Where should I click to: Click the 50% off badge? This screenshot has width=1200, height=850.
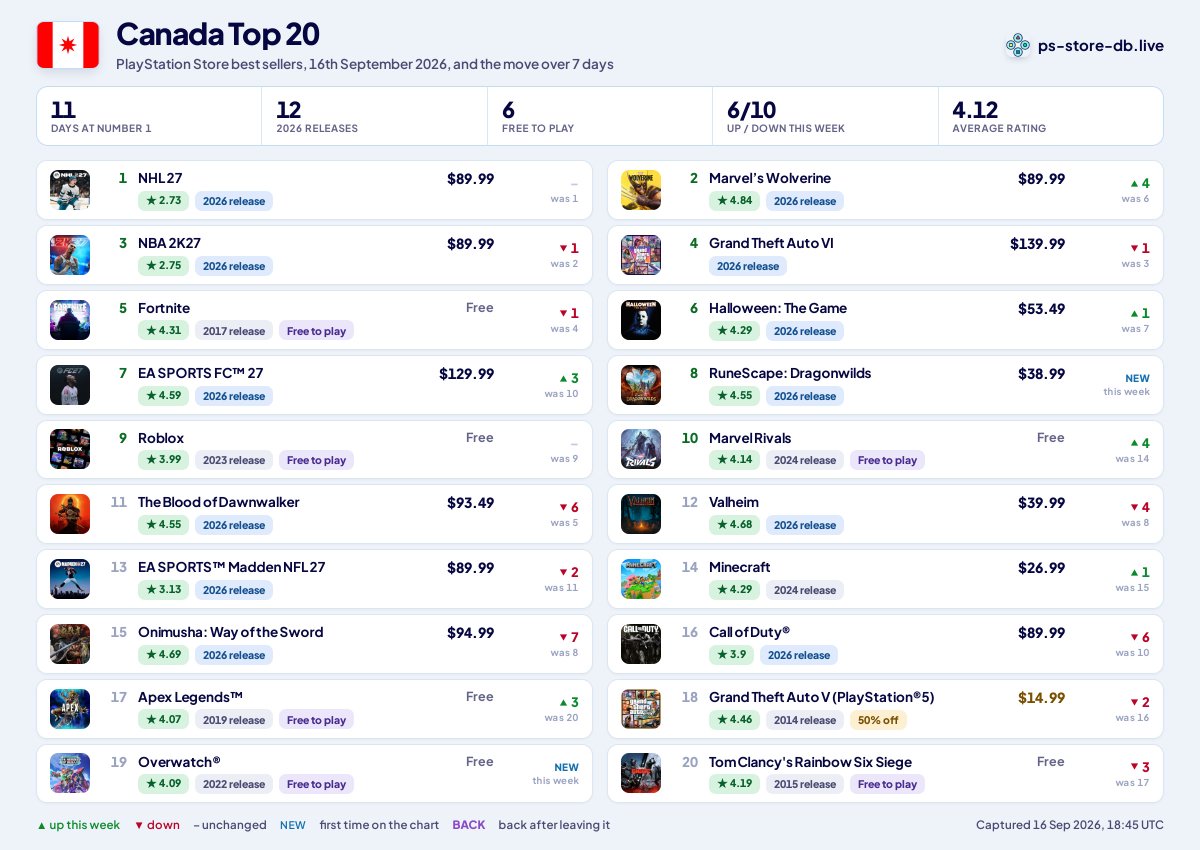tap(878, 720)
